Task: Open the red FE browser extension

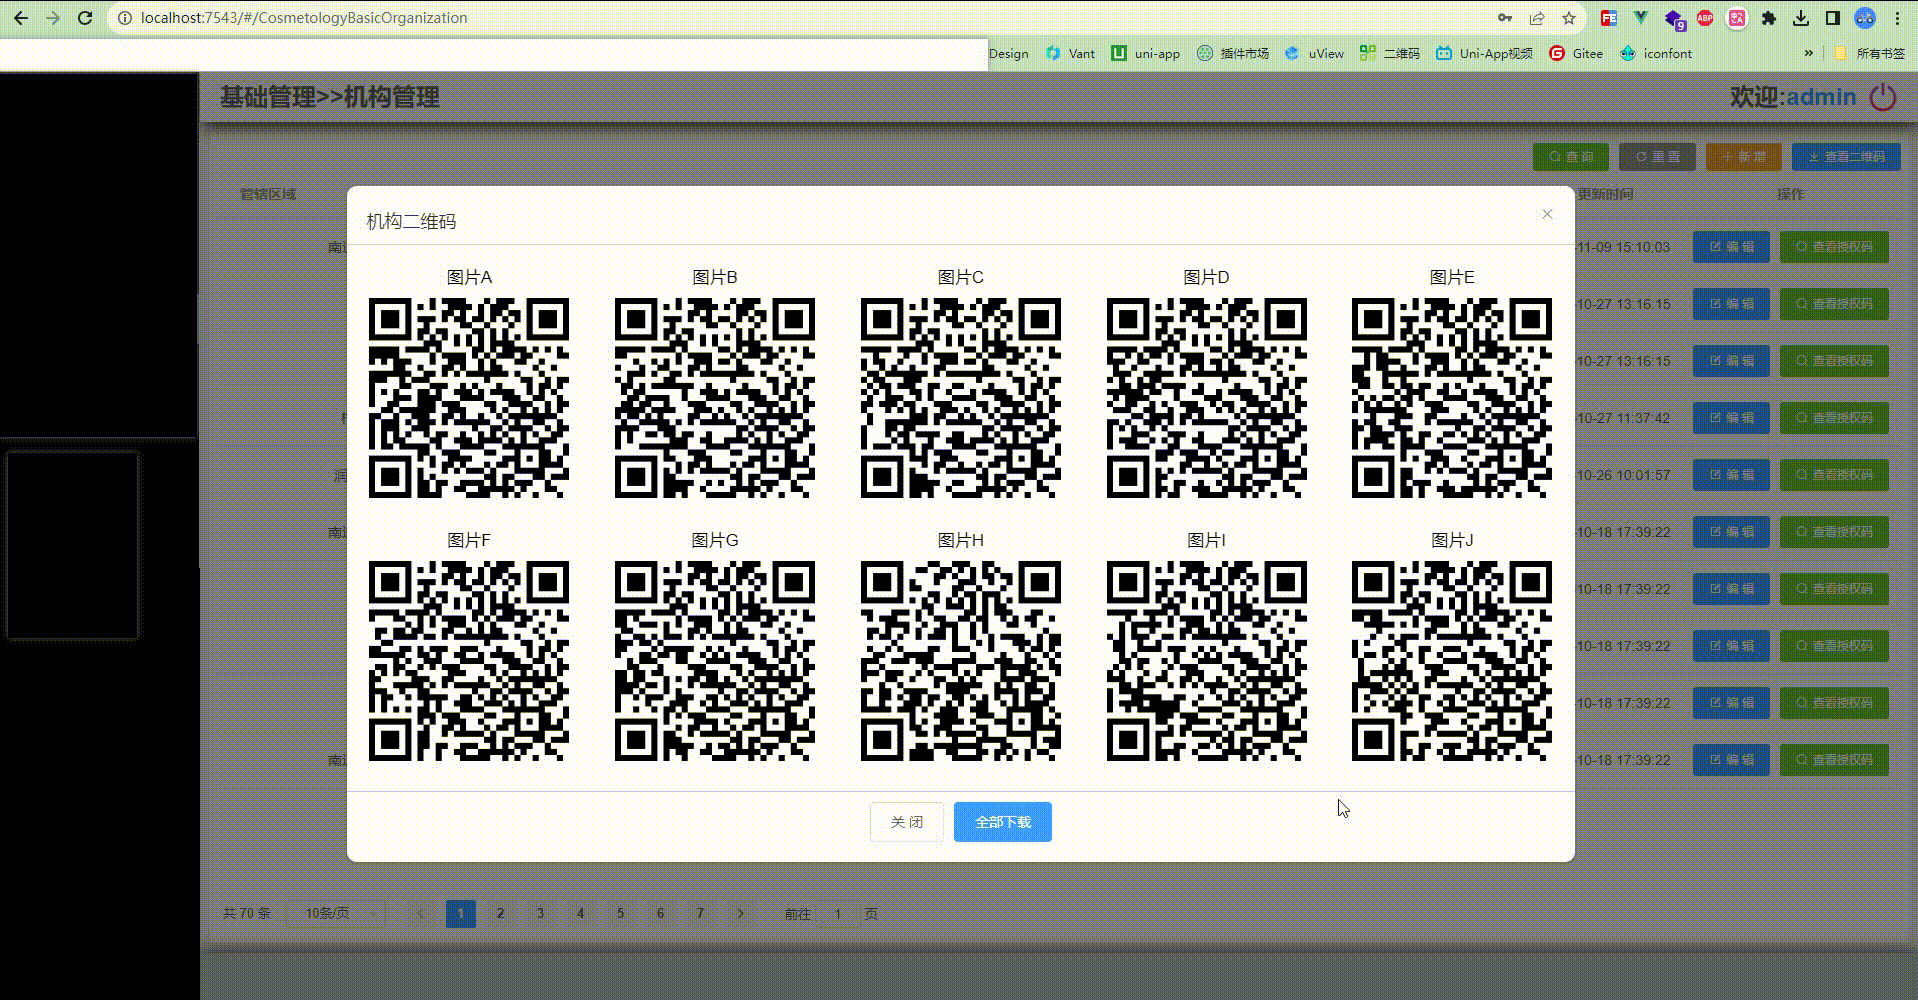Action: (x=1608, y=18)
